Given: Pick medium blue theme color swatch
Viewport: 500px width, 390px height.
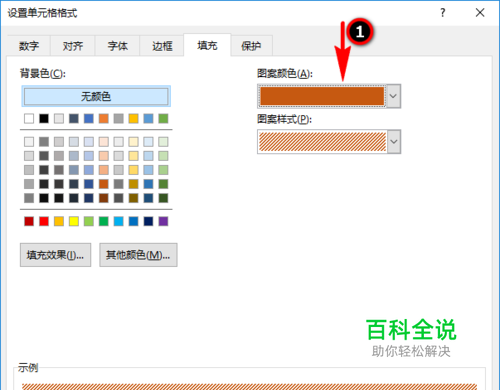Looking at the screenshot, I should coord(89,118).
